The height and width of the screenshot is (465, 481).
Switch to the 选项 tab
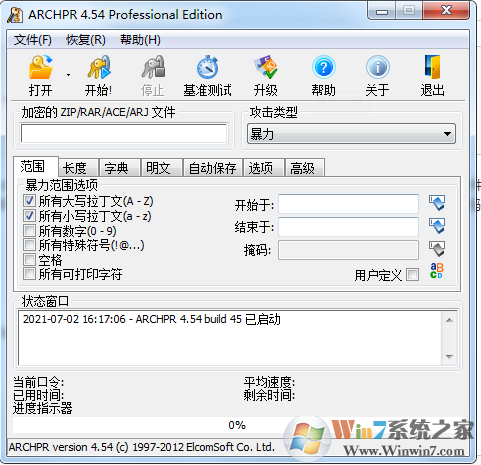pos(264,168)
